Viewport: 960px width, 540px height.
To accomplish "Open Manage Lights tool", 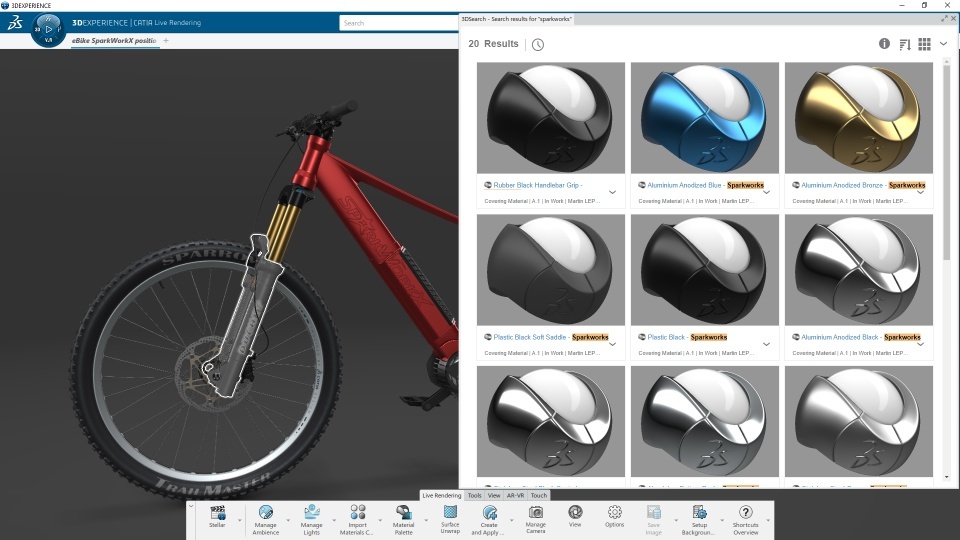I will coord(312,512).
